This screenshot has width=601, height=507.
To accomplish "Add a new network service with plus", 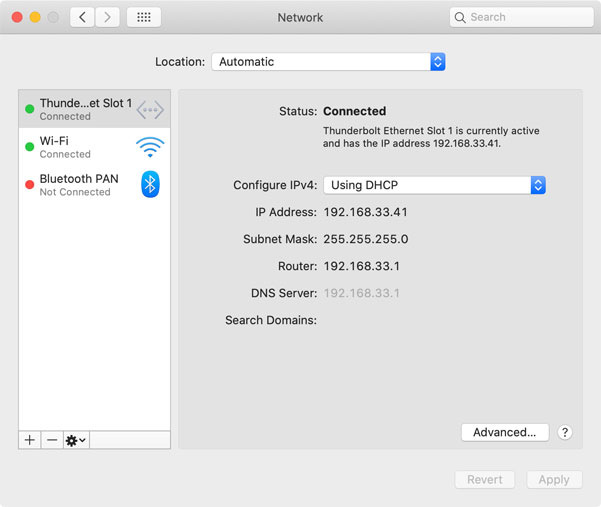I will 30,440.
